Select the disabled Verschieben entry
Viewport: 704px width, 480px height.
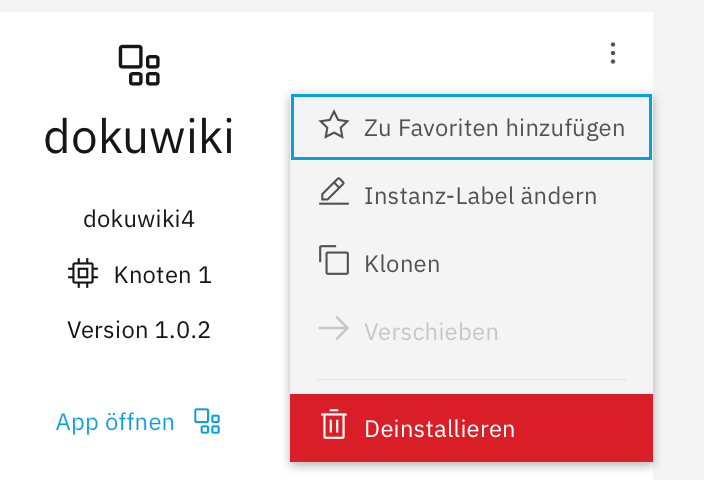coord(471,332)
